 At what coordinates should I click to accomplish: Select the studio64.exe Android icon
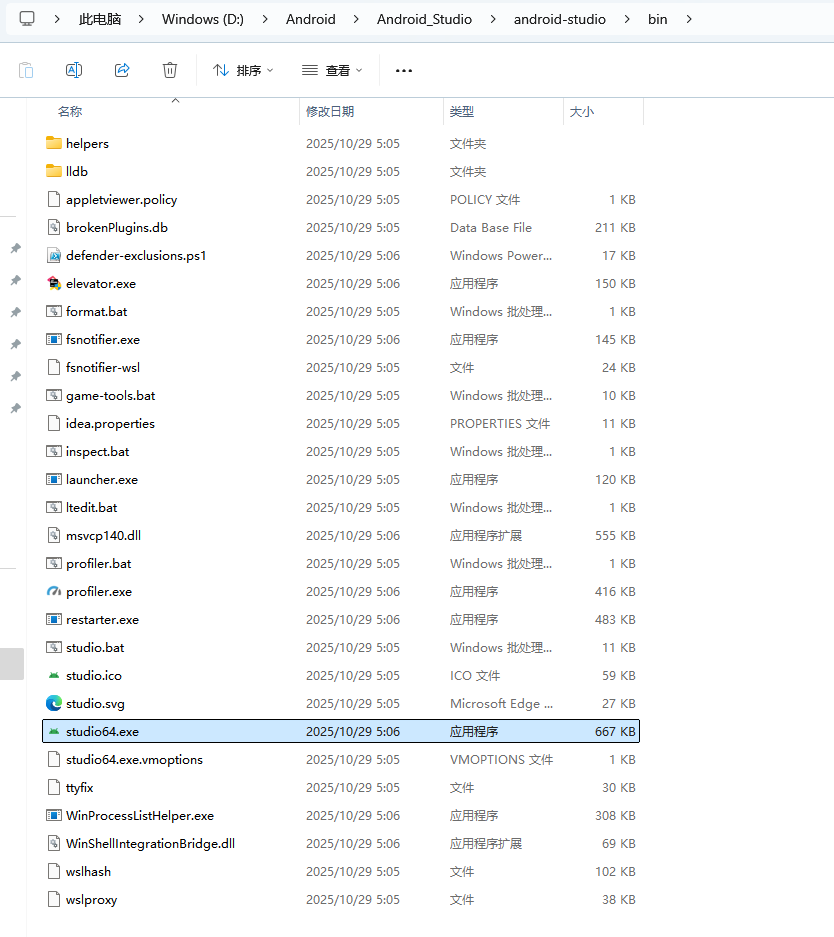(x=54, y=731)
